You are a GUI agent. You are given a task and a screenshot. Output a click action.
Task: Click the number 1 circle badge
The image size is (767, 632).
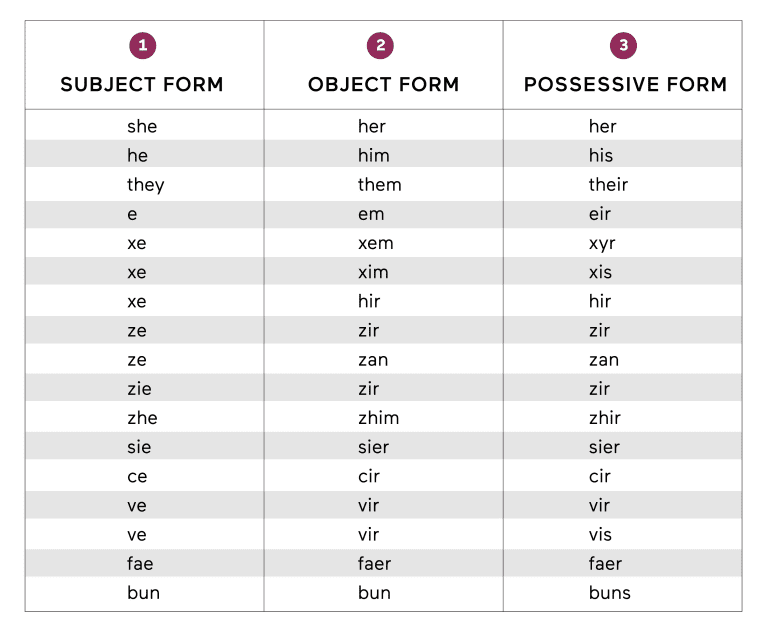[143, 45]
